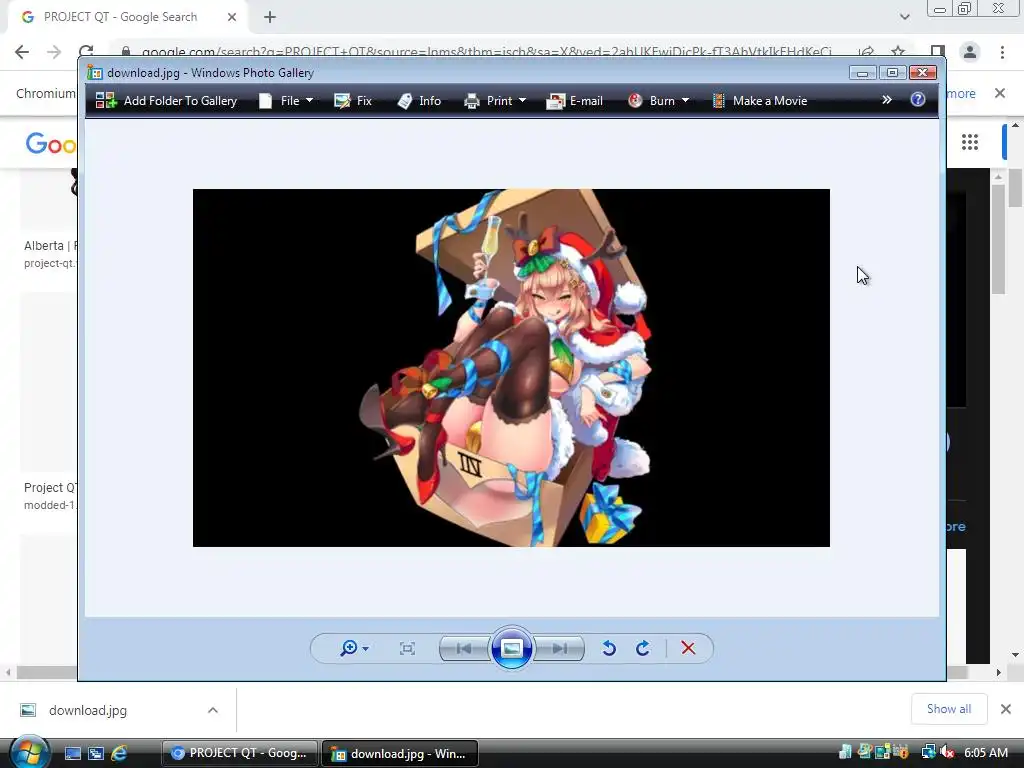Click Add Folder To Gallery in Photo Gallery
Viewport: 1024px width, 768px height.
pyautogui.click(x=166, y=101)
